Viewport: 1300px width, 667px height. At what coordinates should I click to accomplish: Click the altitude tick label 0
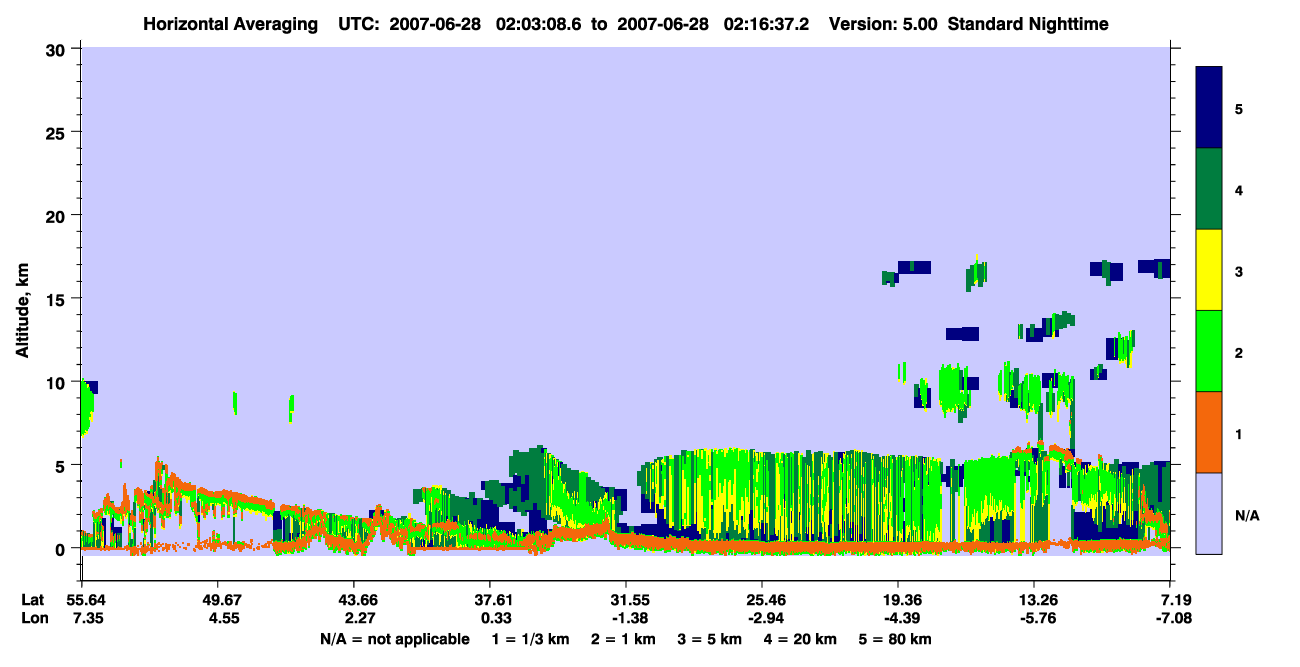click(x=63, y=549)
